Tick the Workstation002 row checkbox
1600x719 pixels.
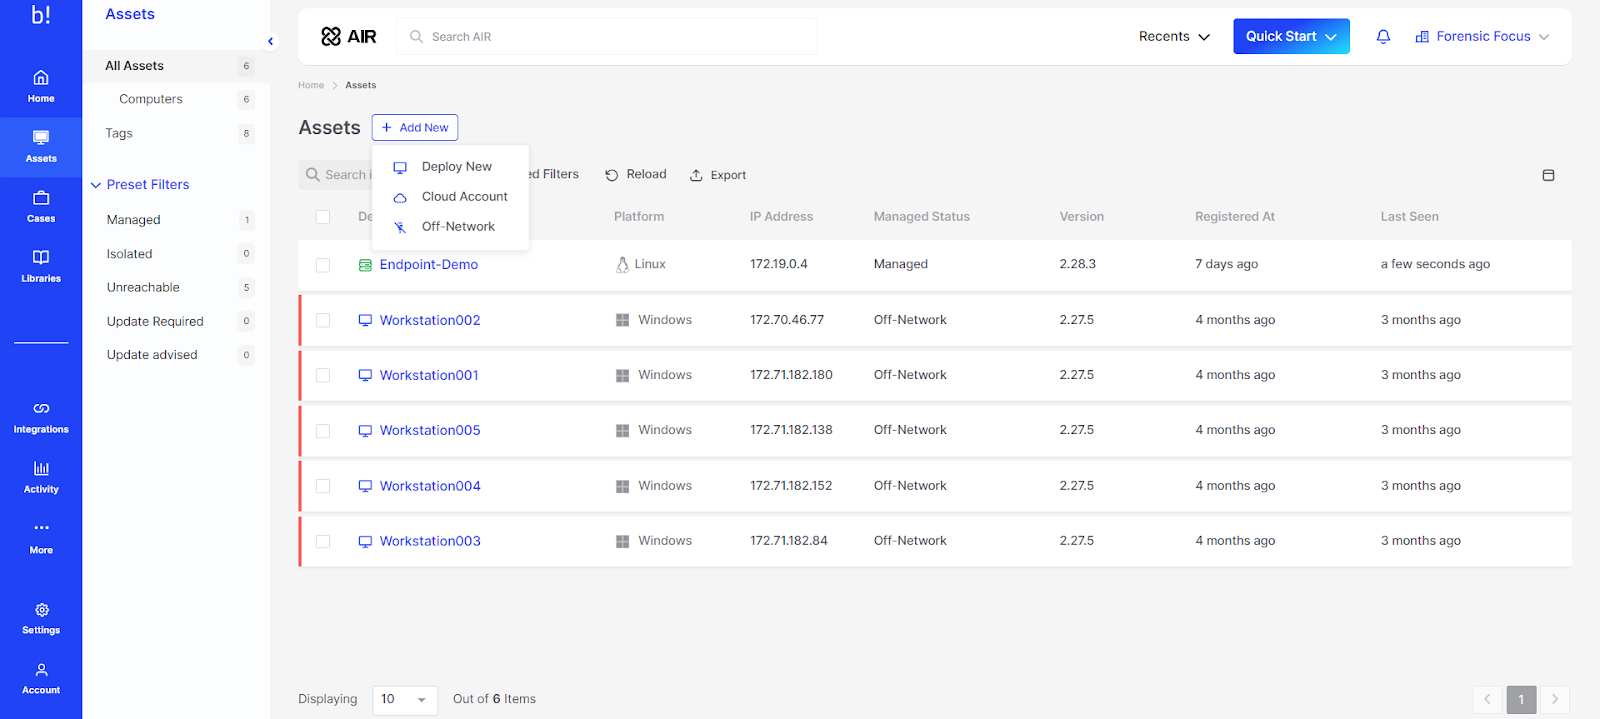(x=323, y=320)
